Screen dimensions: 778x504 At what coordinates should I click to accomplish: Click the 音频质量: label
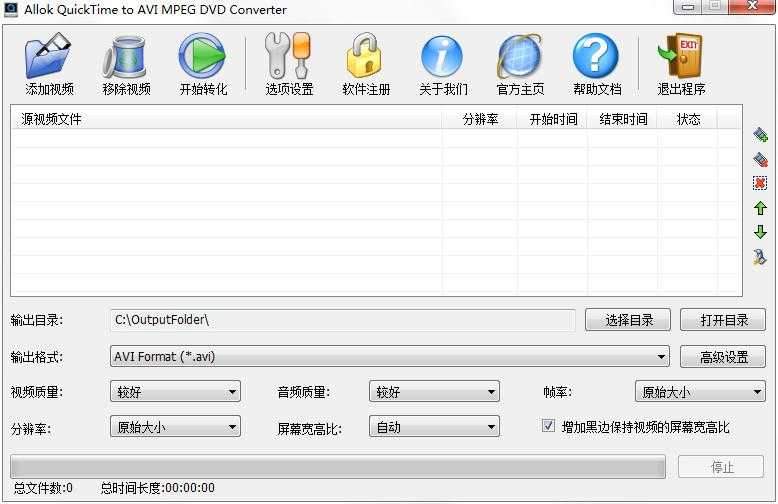303,392
